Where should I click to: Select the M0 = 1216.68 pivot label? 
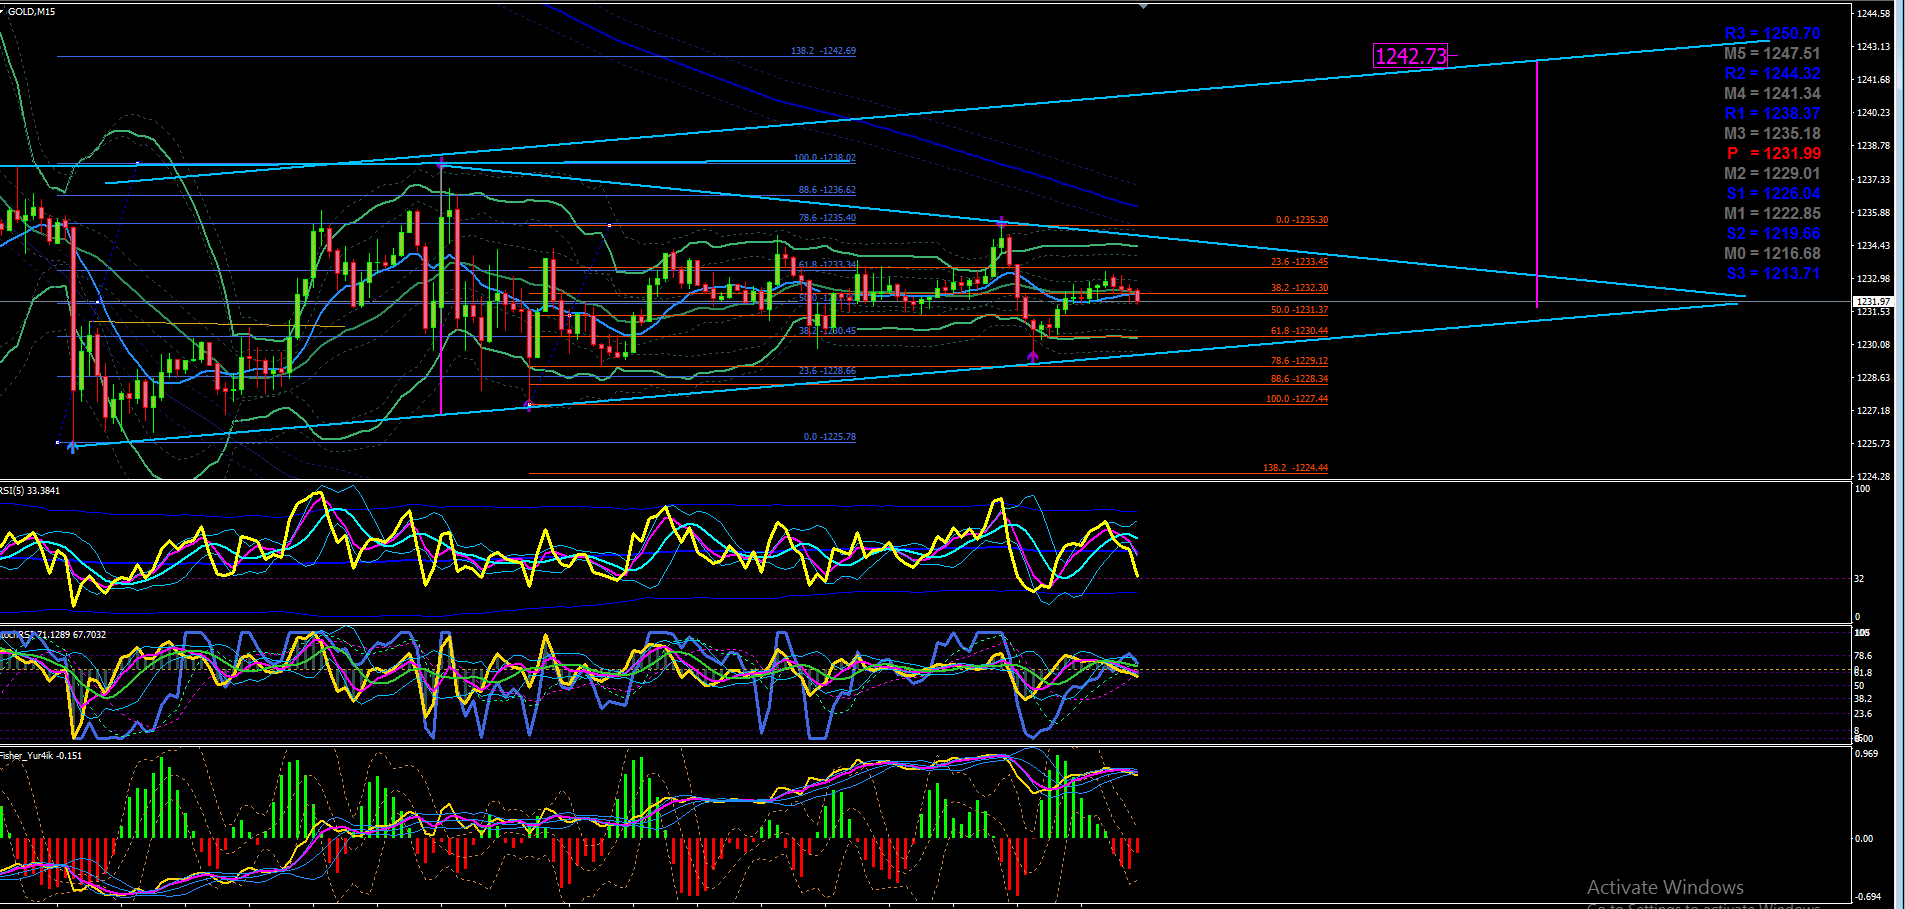[1772, 254]
